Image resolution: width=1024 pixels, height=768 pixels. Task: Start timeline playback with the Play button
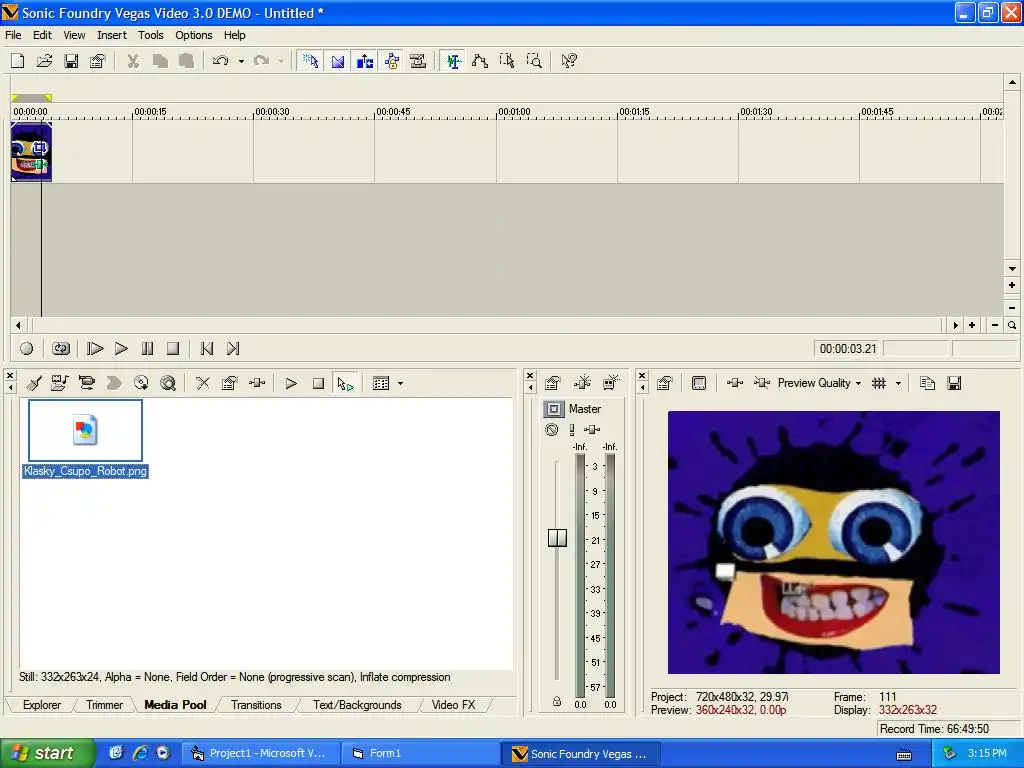(121, 349)
